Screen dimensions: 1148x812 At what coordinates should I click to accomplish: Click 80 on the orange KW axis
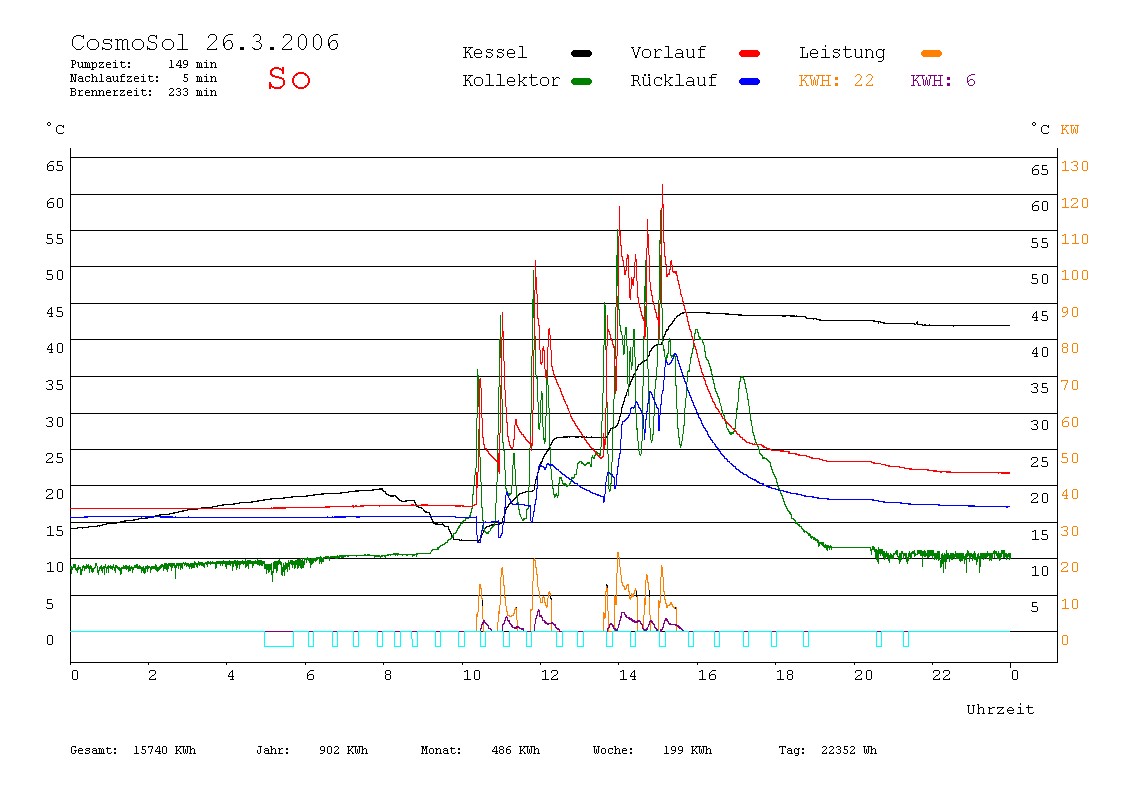[x=1070, y=349]
